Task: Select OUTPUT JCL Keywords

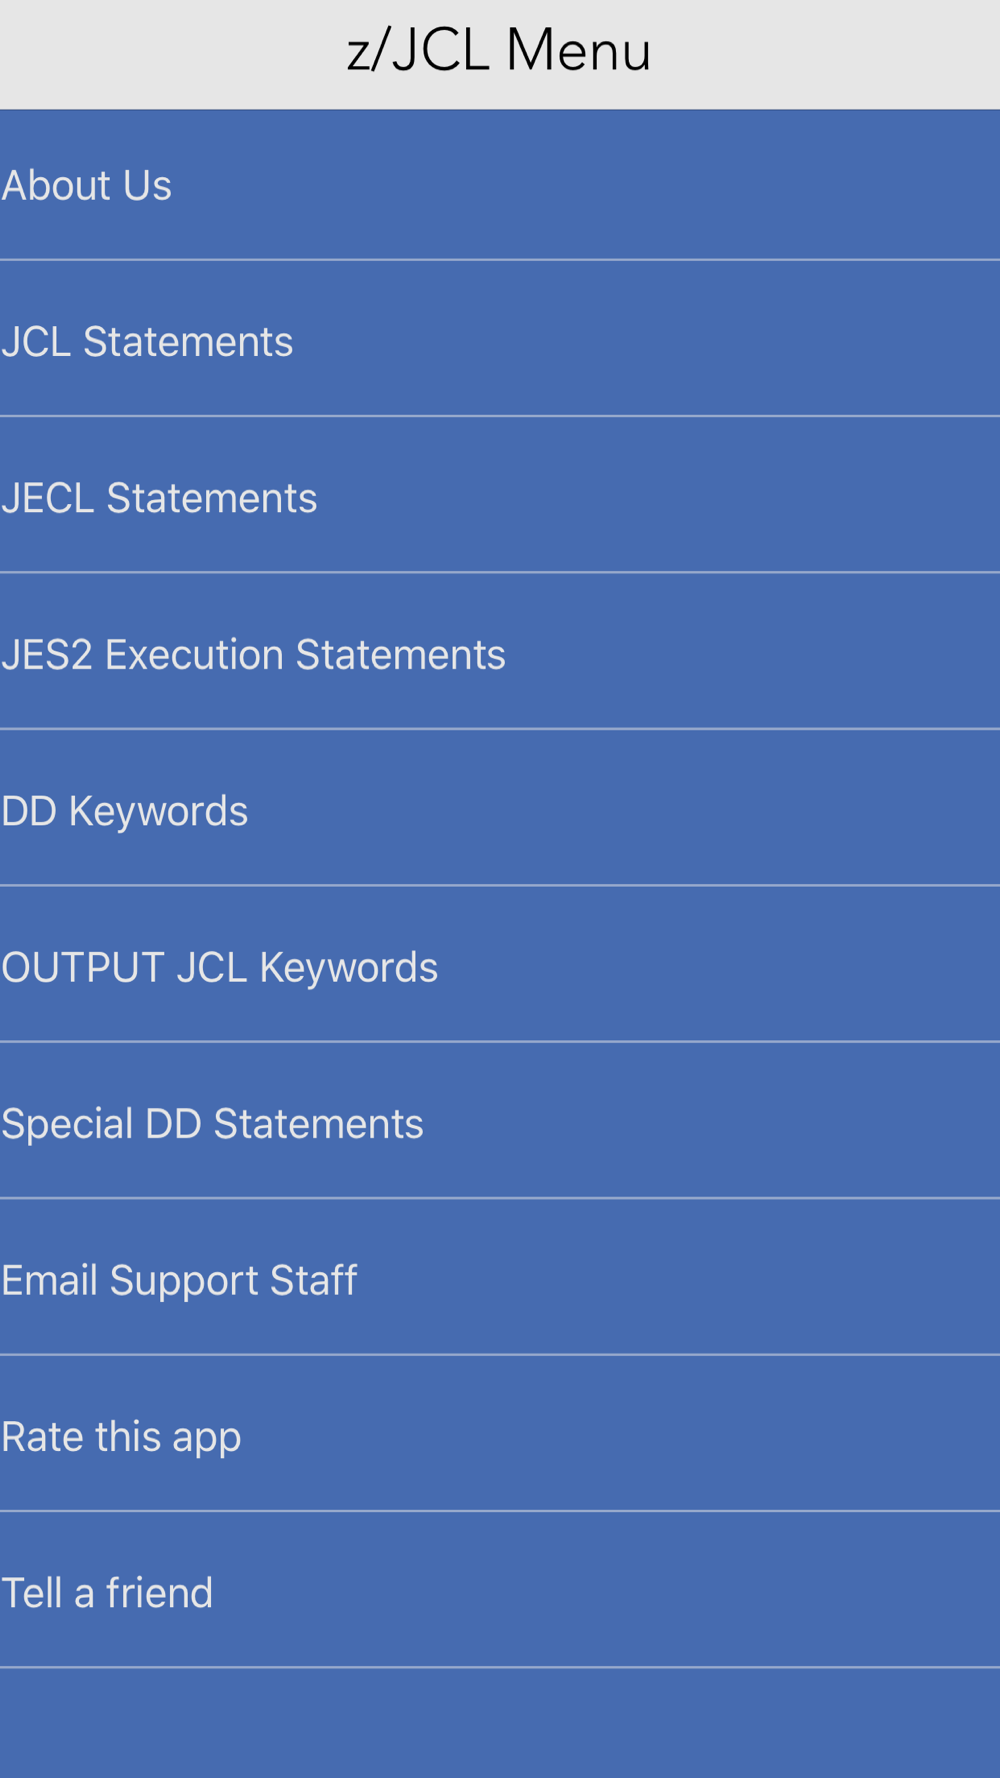Action: click(x=500, y=967)
